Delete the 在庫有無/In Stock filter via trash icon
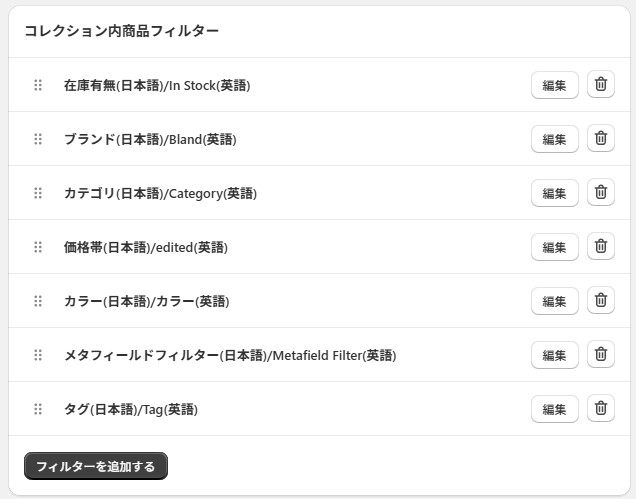The image size is (636, 499). [601, 84]
